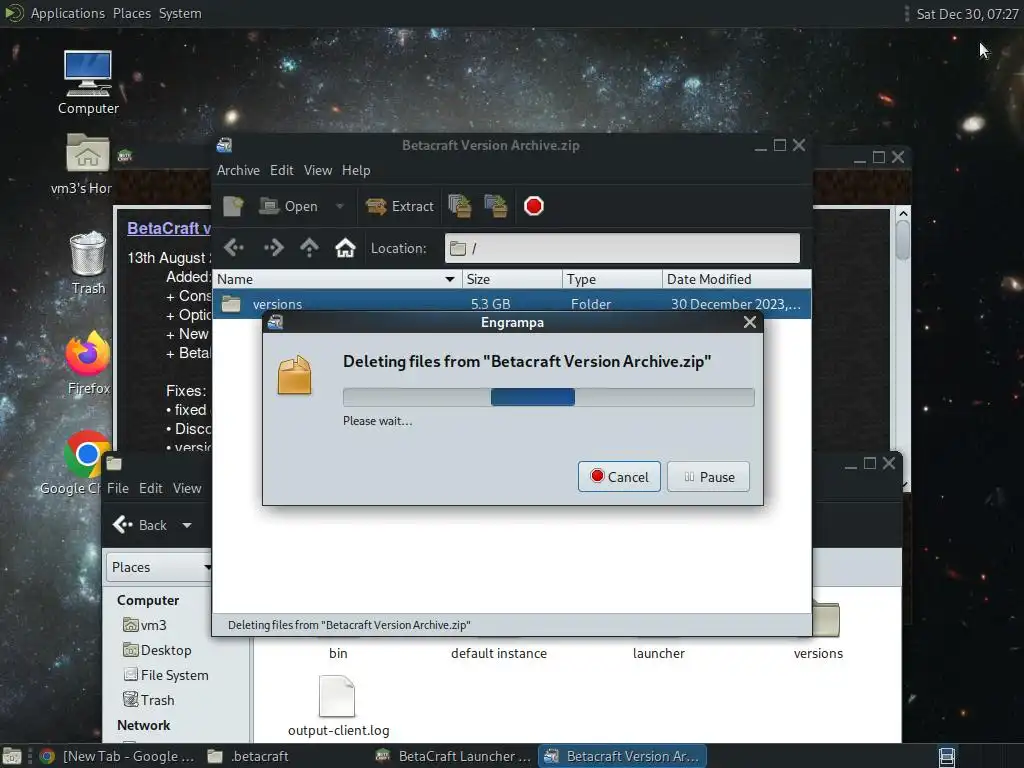Click the home location icon in archive
Viewport: 1024px width, 768px height.
point(345,248)
